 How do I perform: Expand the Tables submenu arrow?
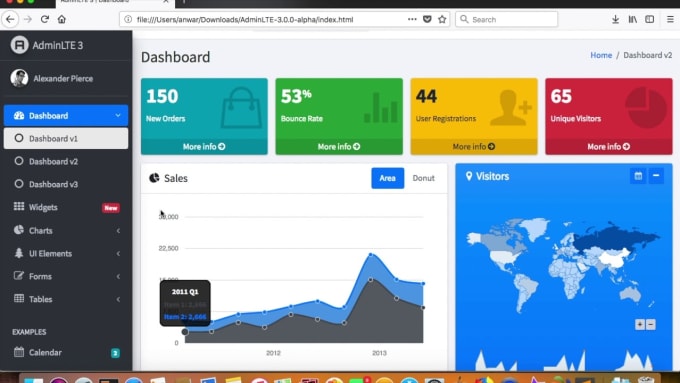(x=118, y=299)
